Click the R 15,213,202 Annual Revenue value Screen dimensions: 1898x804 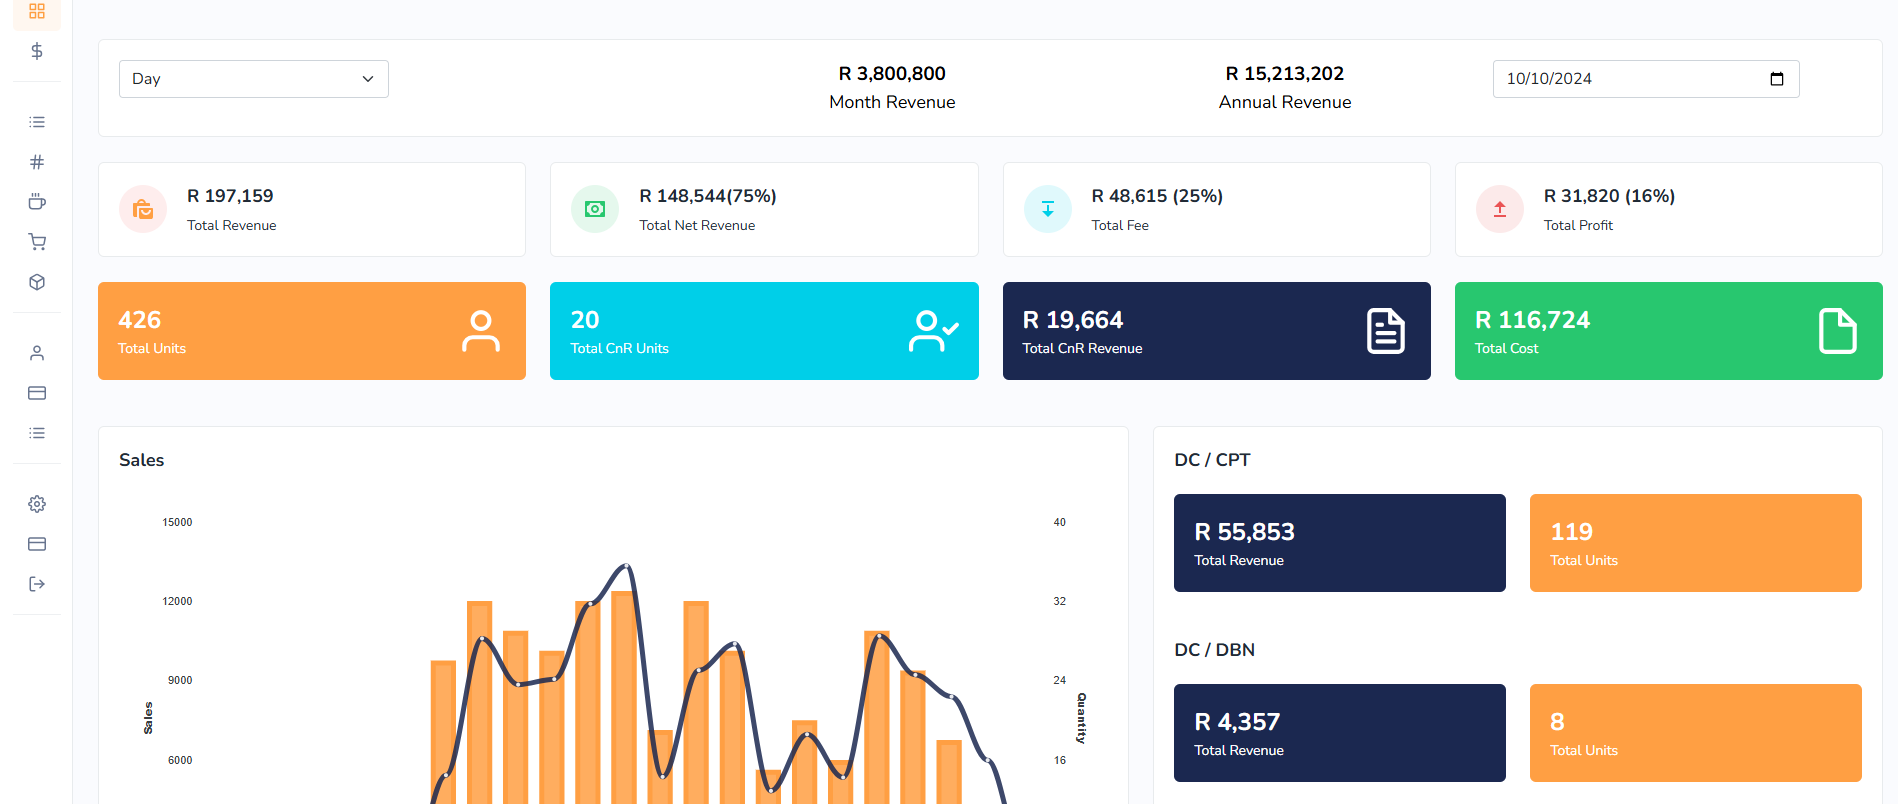(1285, 74)
